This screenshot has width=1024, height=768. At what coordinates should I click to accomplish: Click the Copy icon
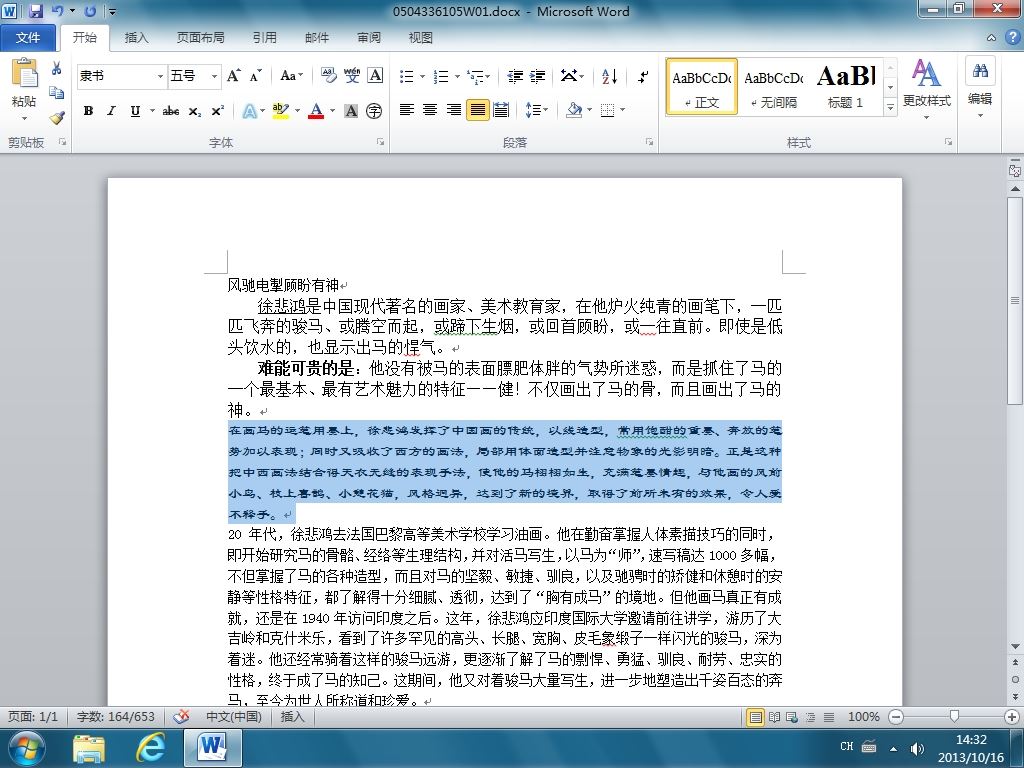pyautogui.click(x=57, y=93)
